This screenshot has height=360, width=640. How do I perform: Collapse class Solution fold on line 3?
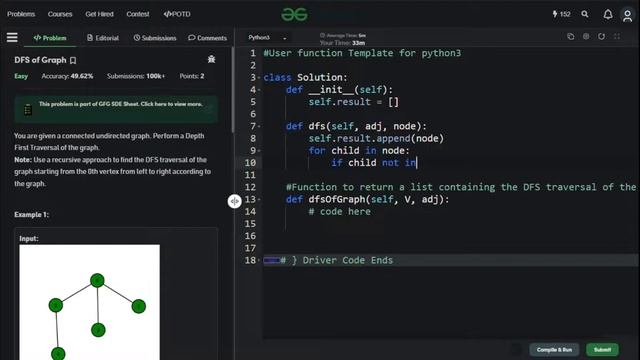coord(259,78)
